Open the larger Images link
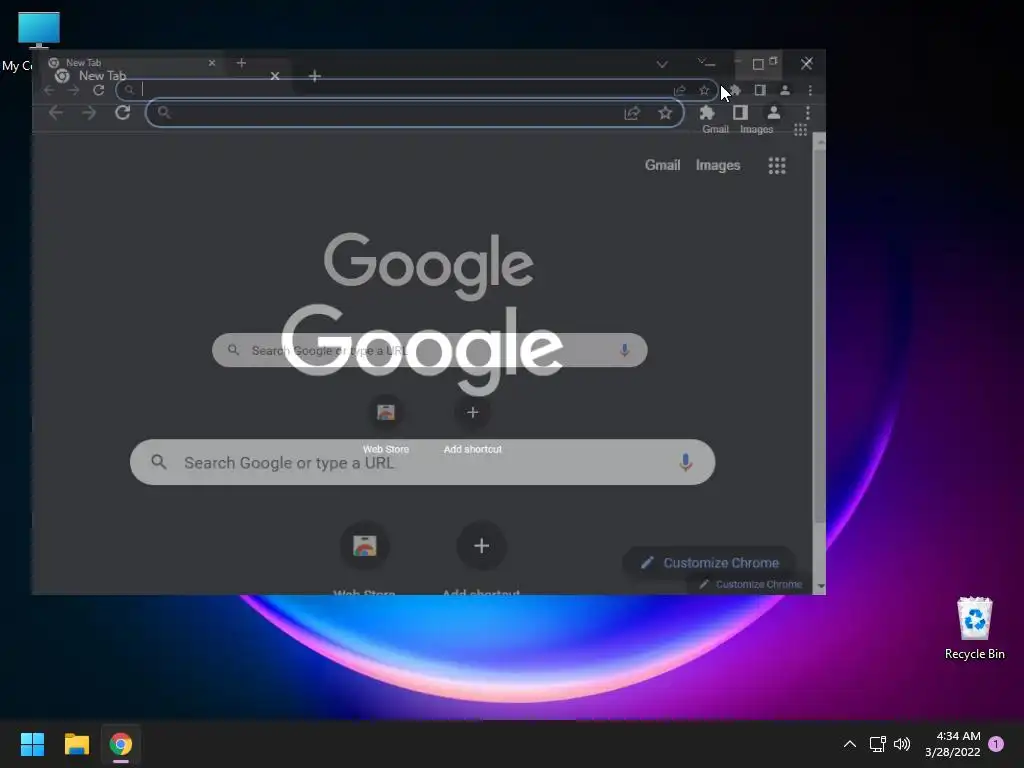The width and height of the screenshot is (1024, 768). coord(718,165)
